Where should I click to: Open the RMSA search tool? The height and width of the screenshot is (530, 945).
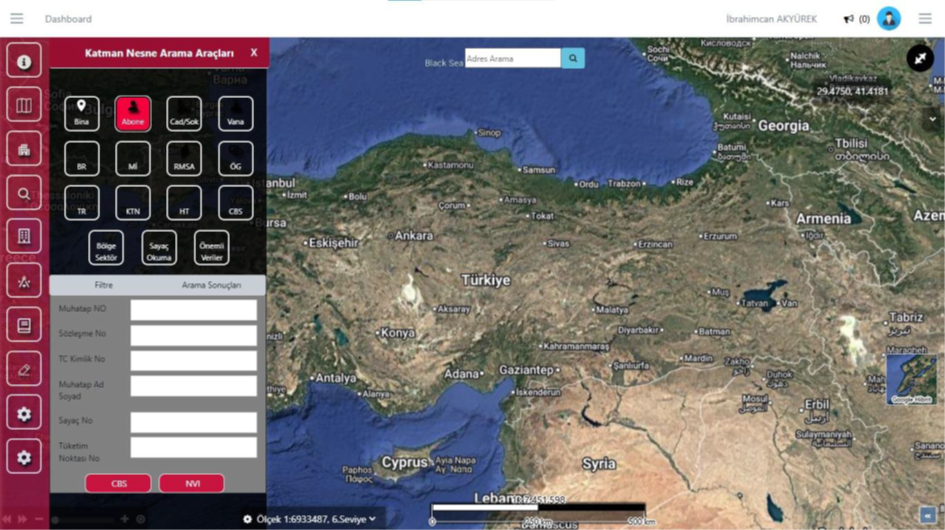pyautogui.click(x=184, y=159)
